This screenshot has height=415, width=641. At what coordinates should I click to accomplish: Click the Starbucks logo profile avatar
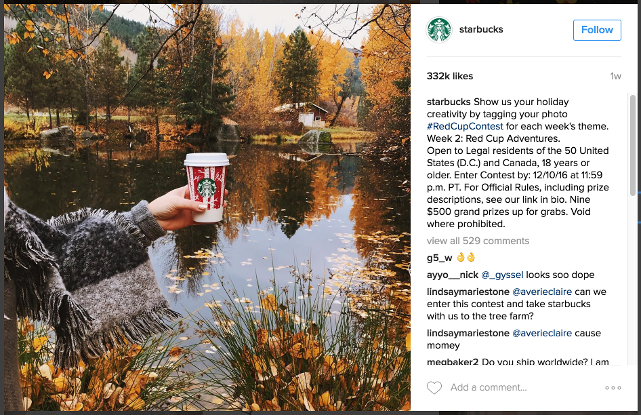(439, 29)
